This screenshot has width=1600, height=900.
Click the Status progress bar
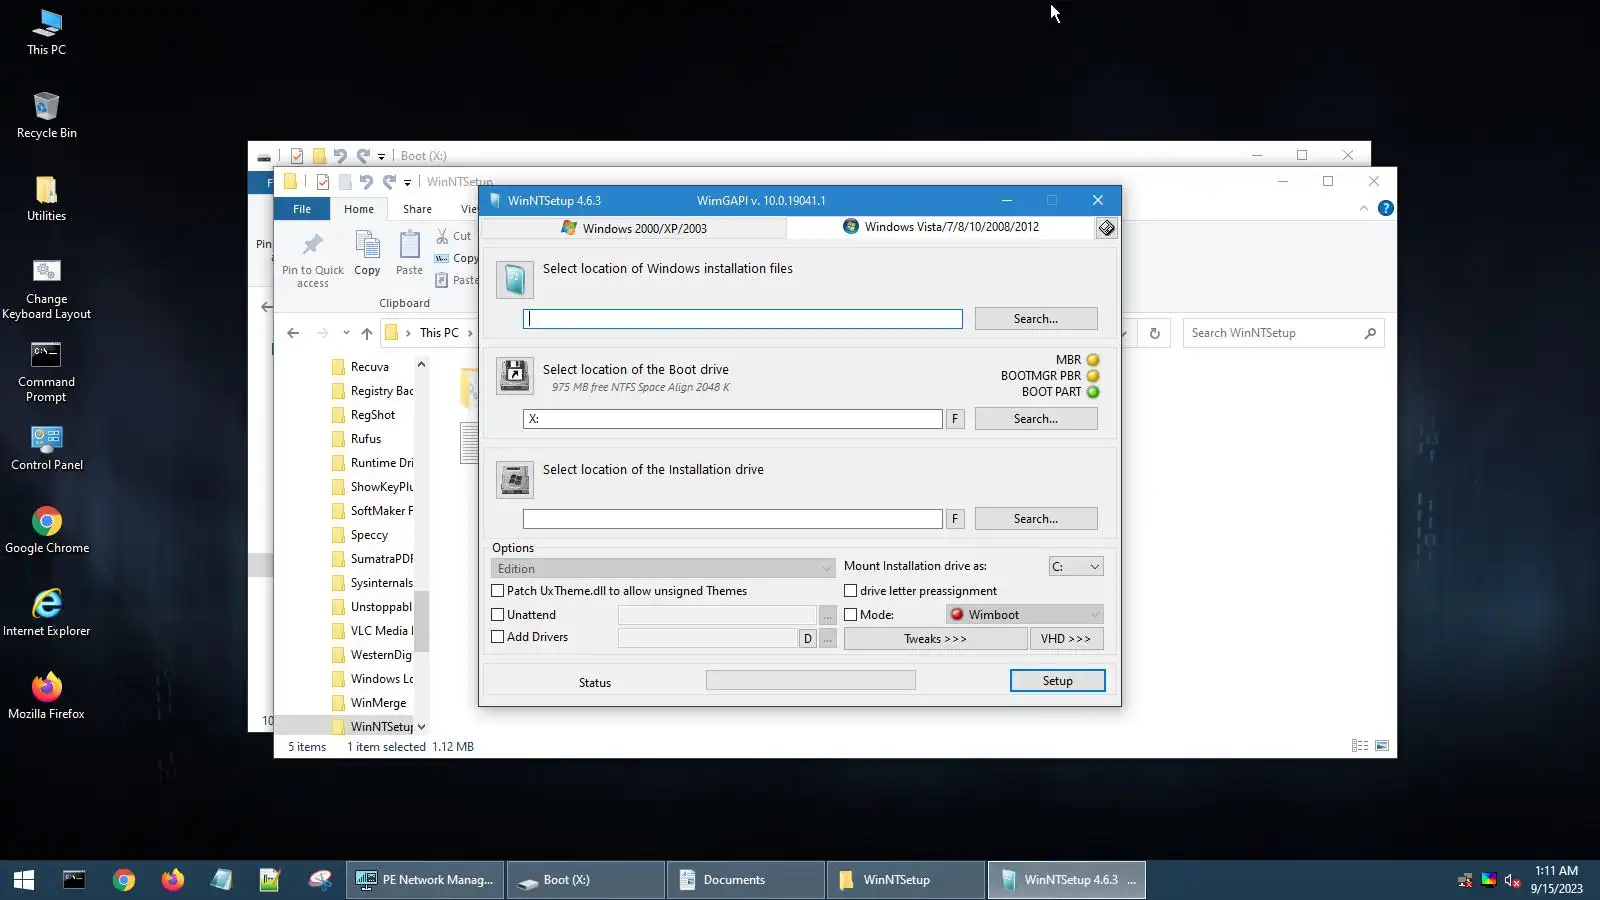tap(810, 680)
